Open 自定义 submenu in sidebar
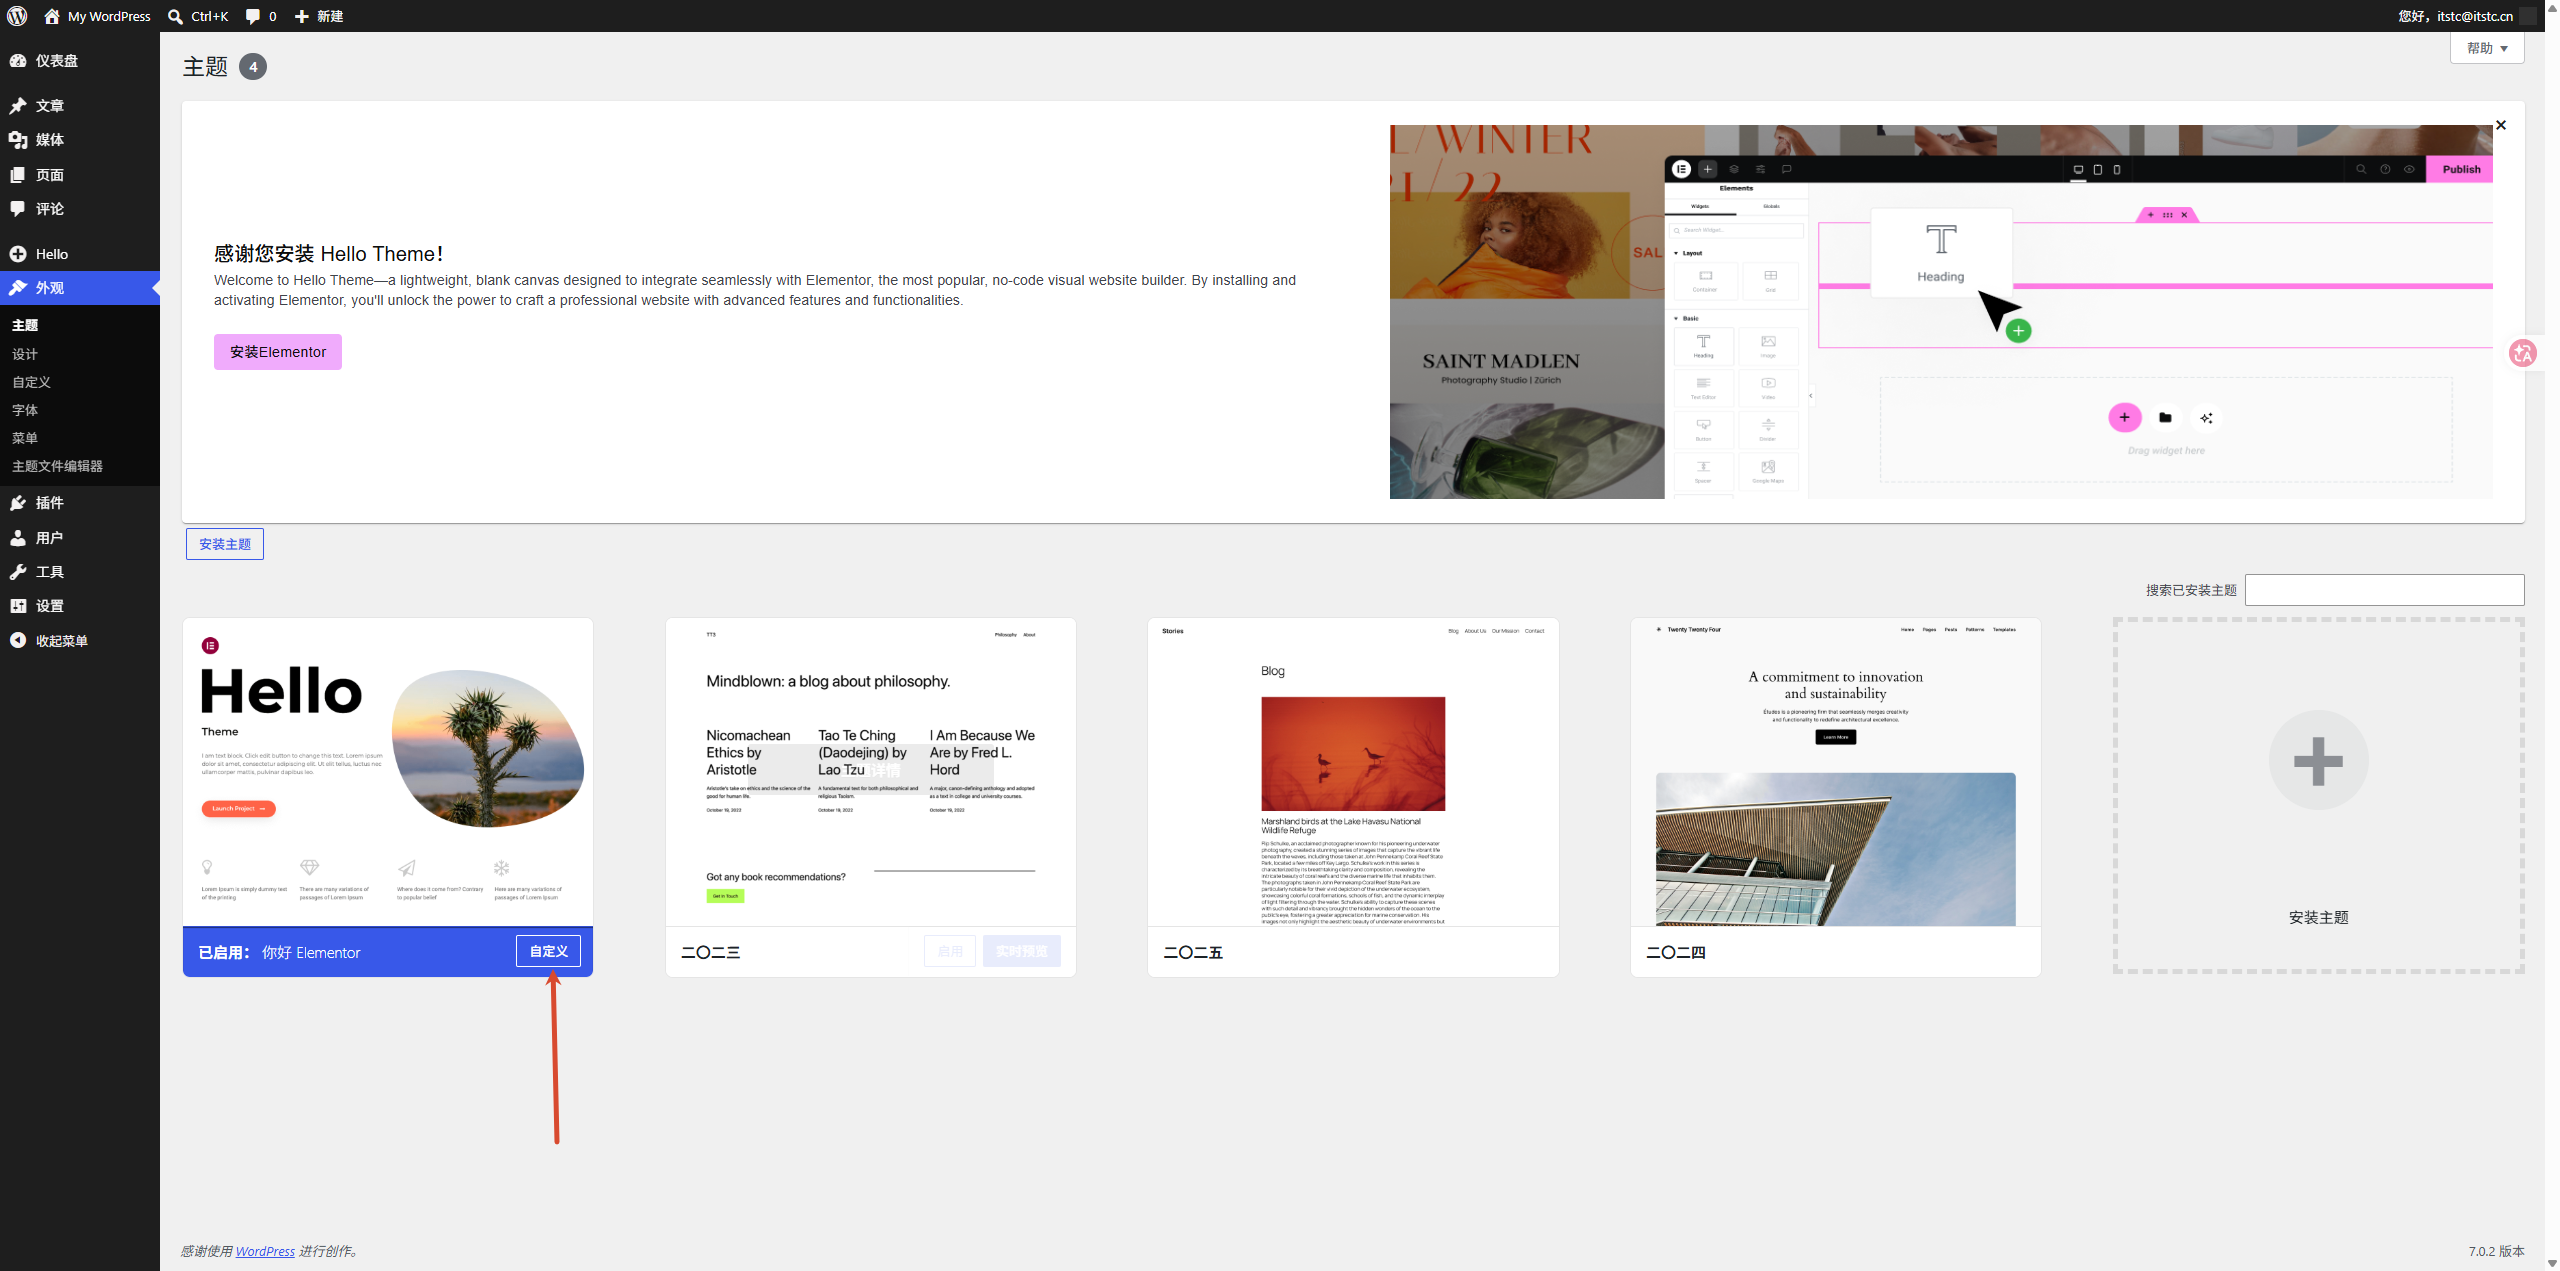The width and height of the screenshot is (2560, 1271). click(x=32, y=382)
